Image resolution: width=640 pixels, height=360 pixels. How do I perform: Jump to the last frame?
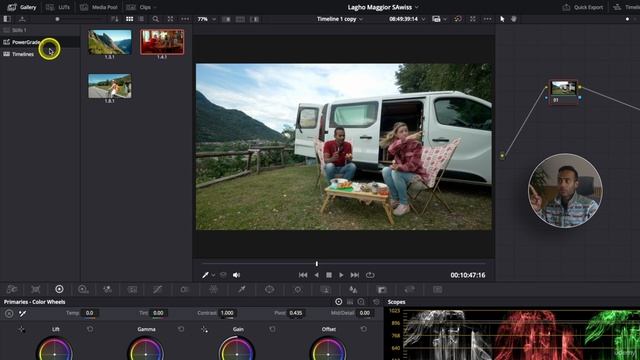coord(355,275)
